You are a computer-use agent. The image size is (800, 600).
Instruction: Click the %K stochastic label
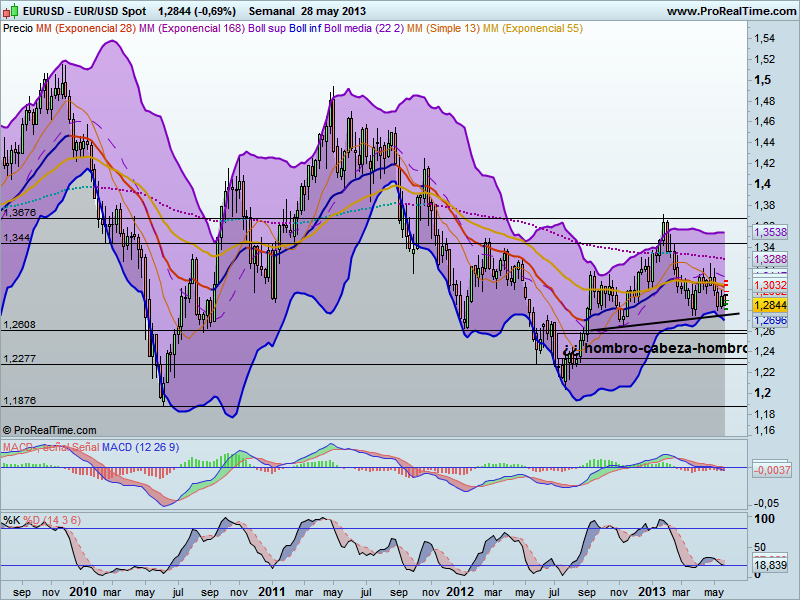12,520
